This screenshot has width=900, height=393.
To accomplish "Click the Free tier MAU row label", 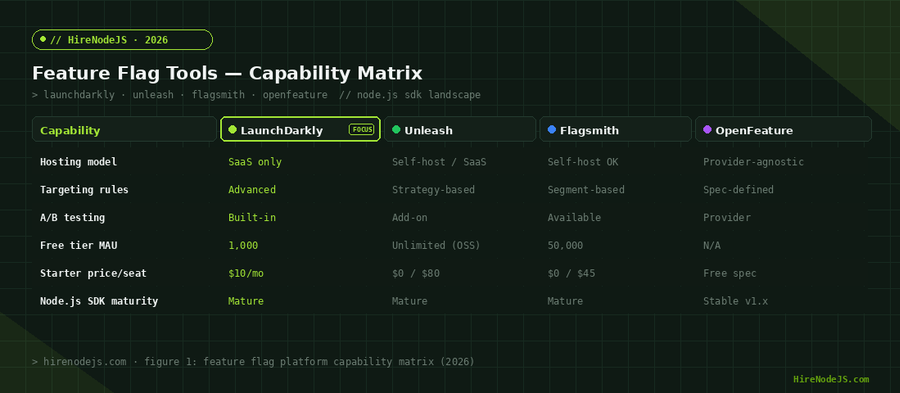I will click(79, 245).
